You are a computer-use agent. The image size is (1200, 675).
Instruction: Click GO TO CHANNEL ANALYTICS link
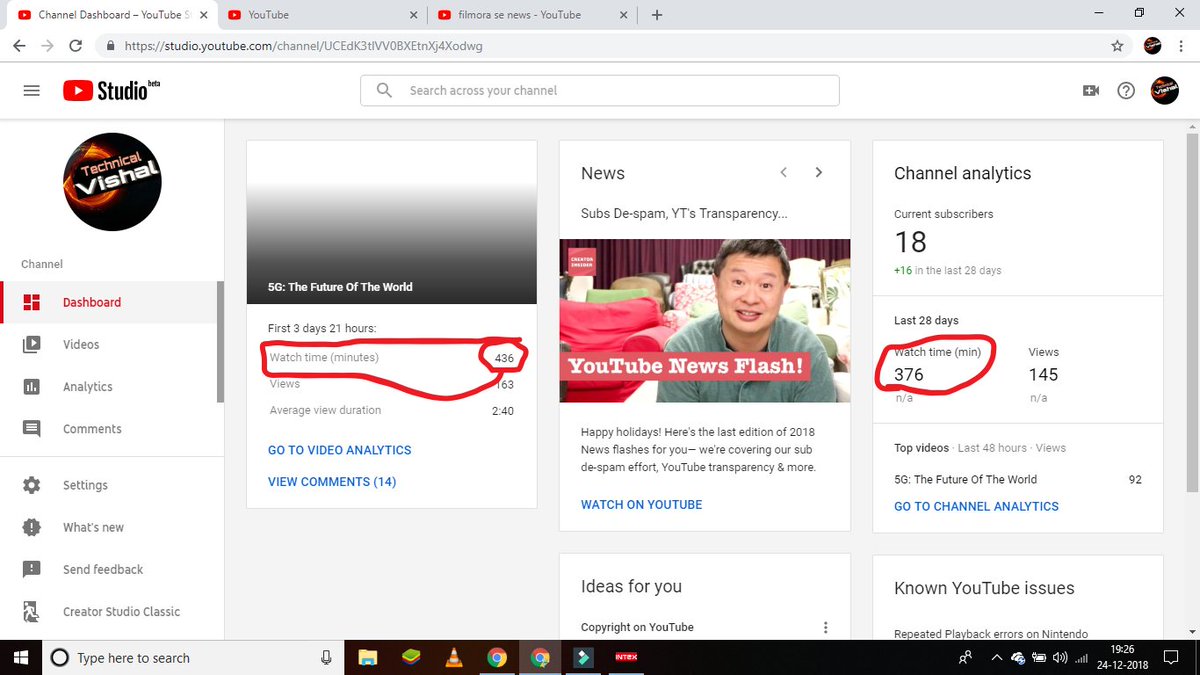pyautogui.click(x=976, y=506)
